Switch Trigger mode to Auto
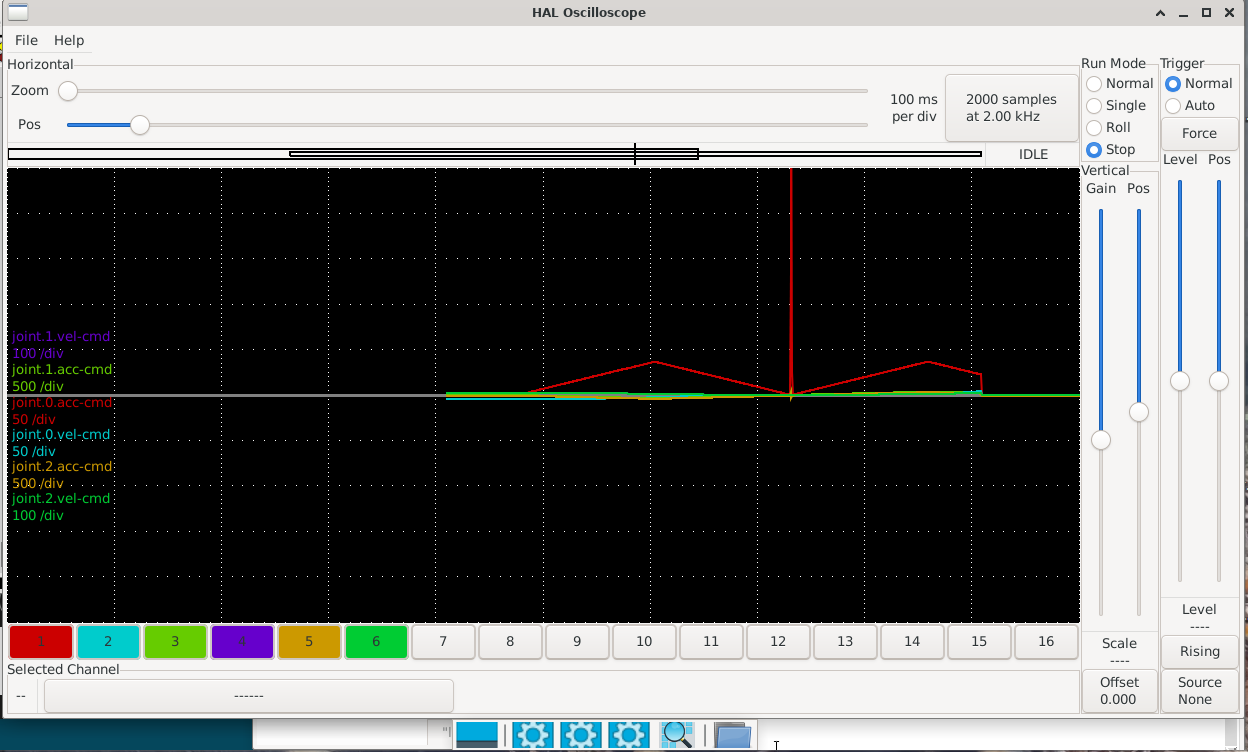 [1173, 106]
